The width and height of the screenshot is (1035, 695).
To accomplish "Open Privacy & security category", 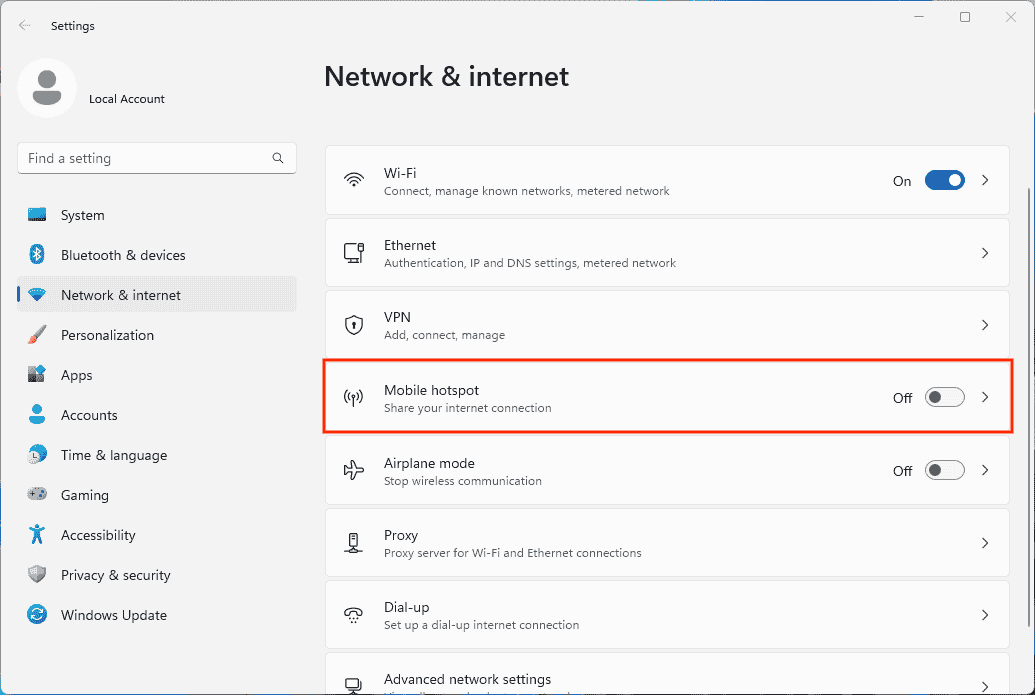I will tap(156, 575).
